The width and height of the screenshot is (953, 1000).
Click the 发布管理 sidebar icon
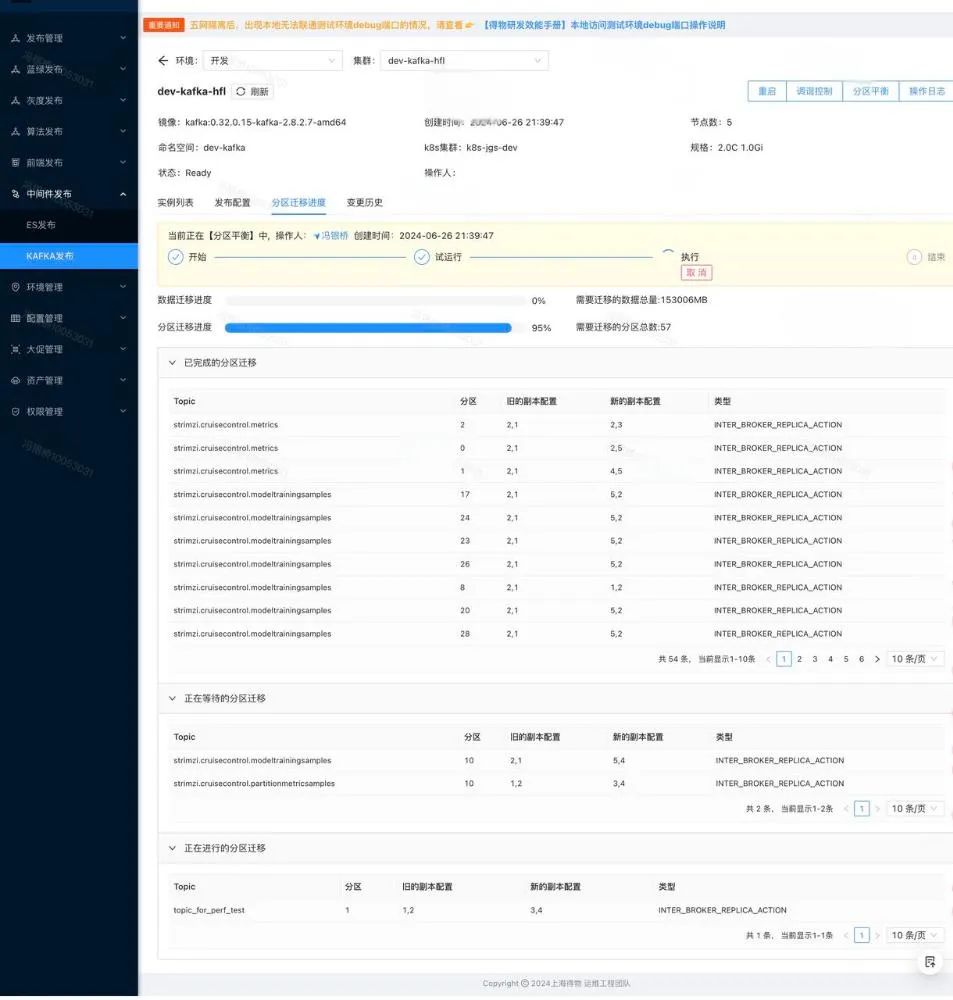pyautogui.click(x=15, y=38)
